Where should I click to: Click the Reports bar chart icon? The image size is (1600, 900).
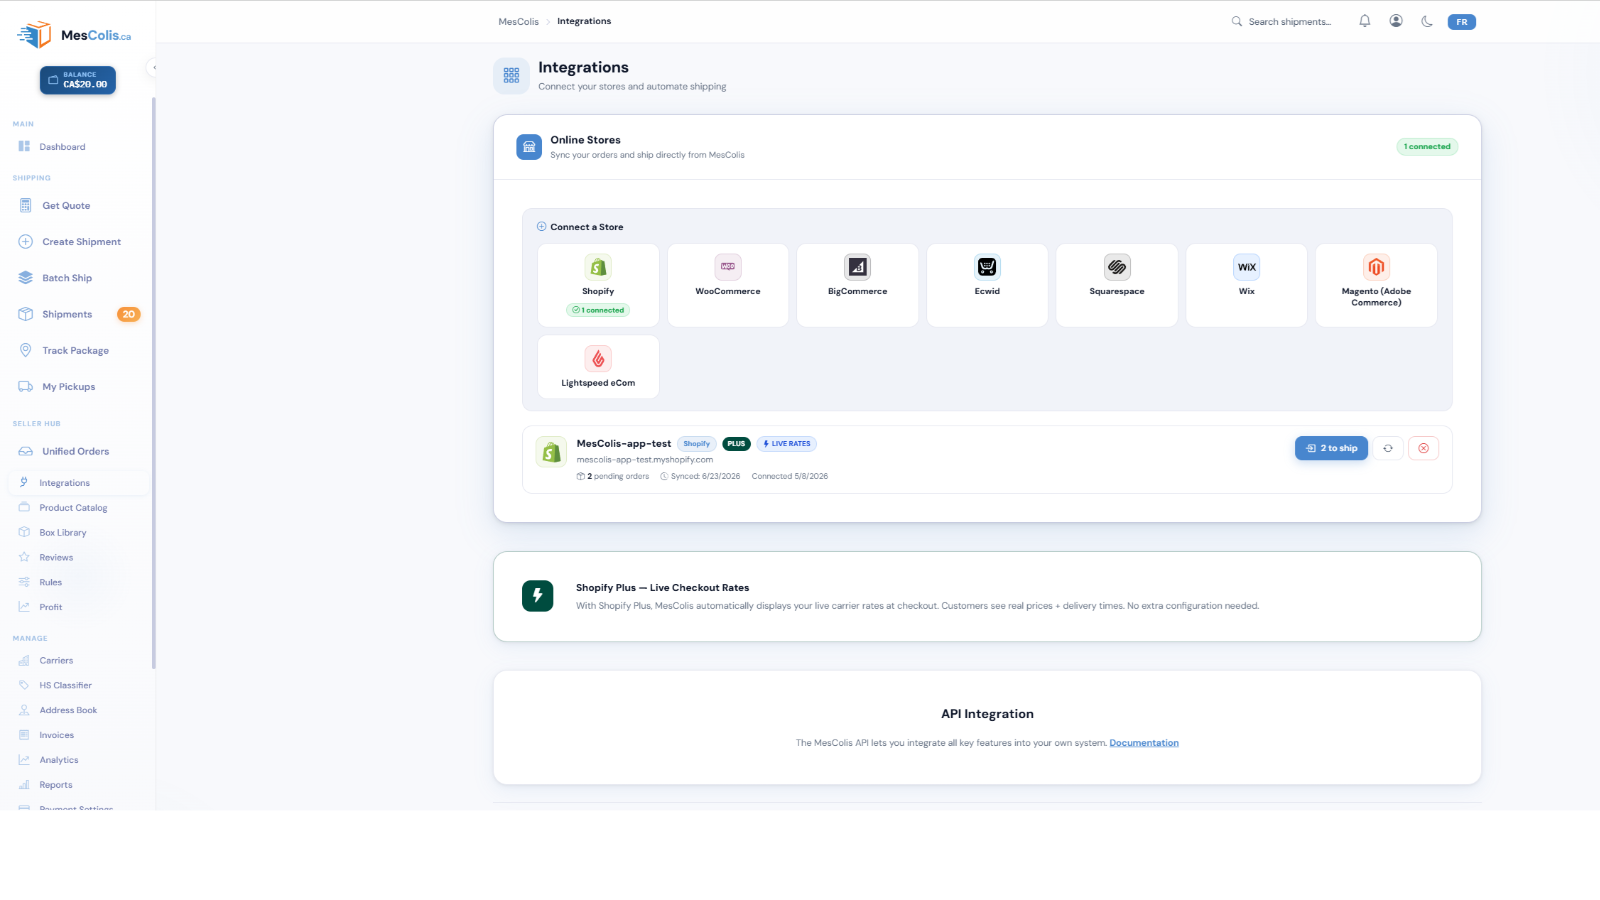24,785
